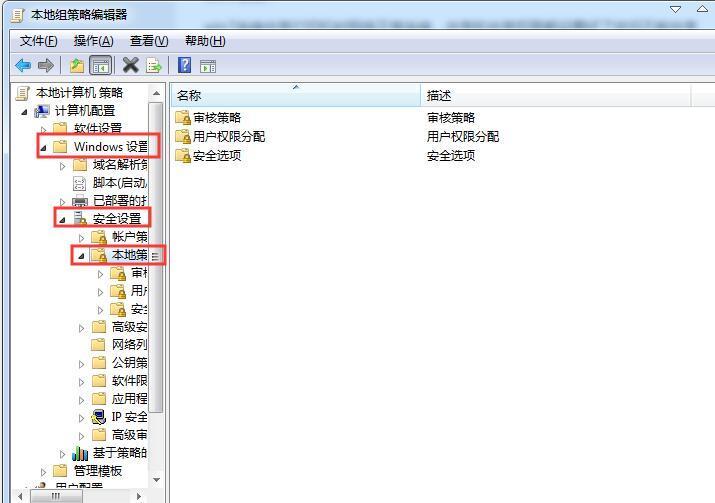Viewport: 715px width, 503px height.
Task: Select 用户权限分配 in the name list
Action: click(229, 136)
